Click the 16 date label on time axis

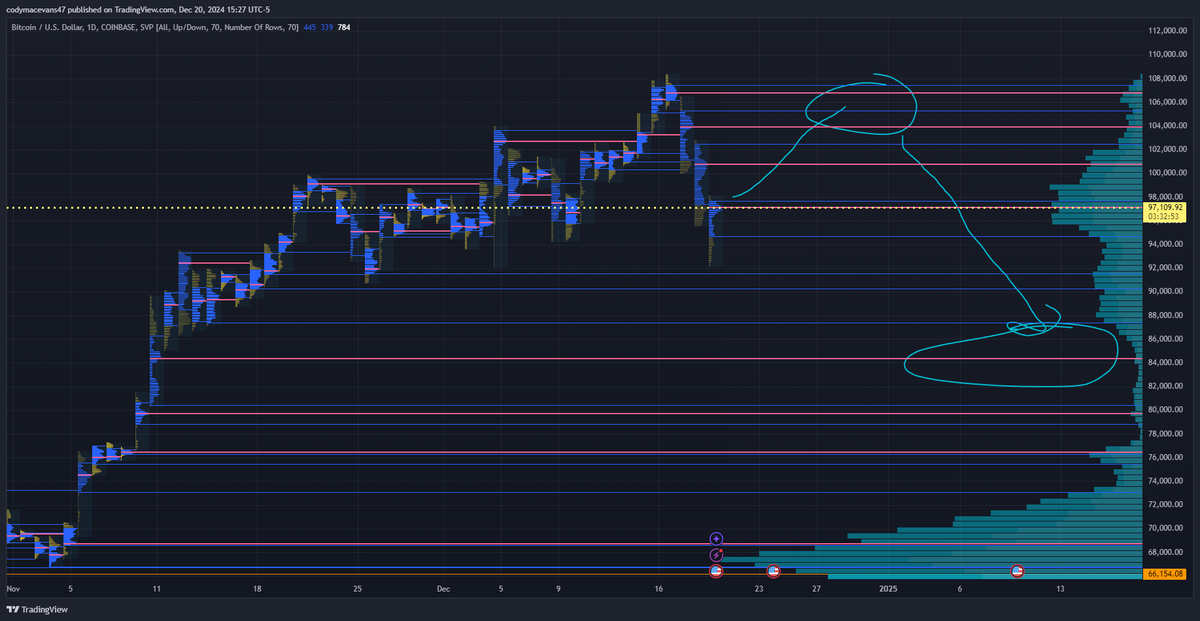(659, 589)
